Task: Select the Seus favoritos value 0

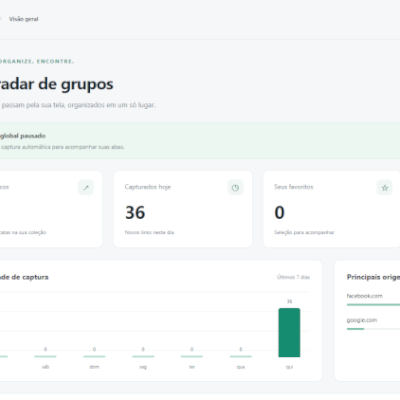Action: [x=279, y=212]
